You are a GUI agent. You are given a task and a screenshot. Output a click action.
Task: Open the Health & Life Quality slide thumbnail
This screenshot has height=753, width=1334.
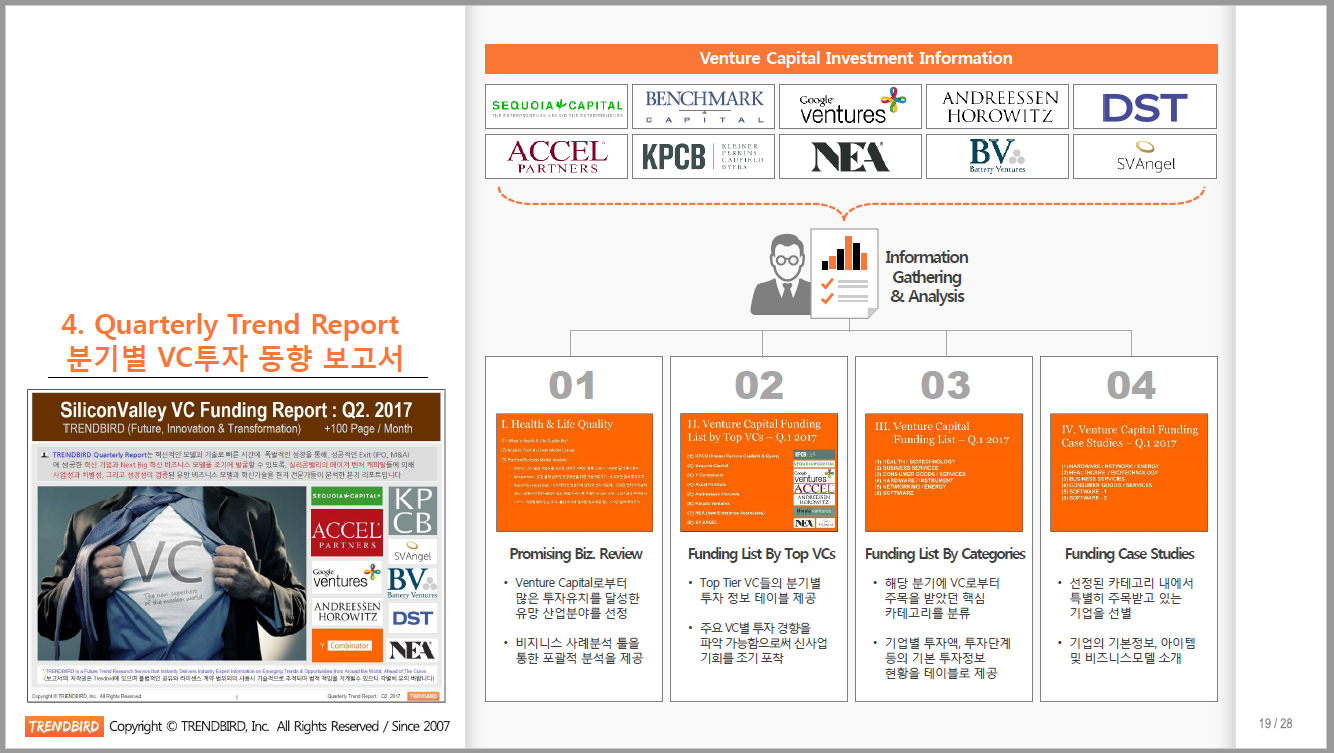(x=574, y=472)
